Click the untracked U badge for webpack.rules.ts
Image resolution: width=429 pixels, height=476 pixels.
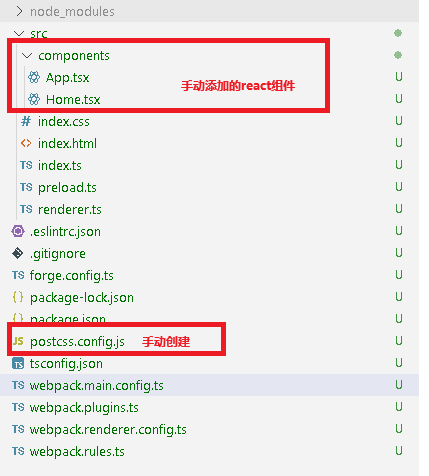[399, 451]
